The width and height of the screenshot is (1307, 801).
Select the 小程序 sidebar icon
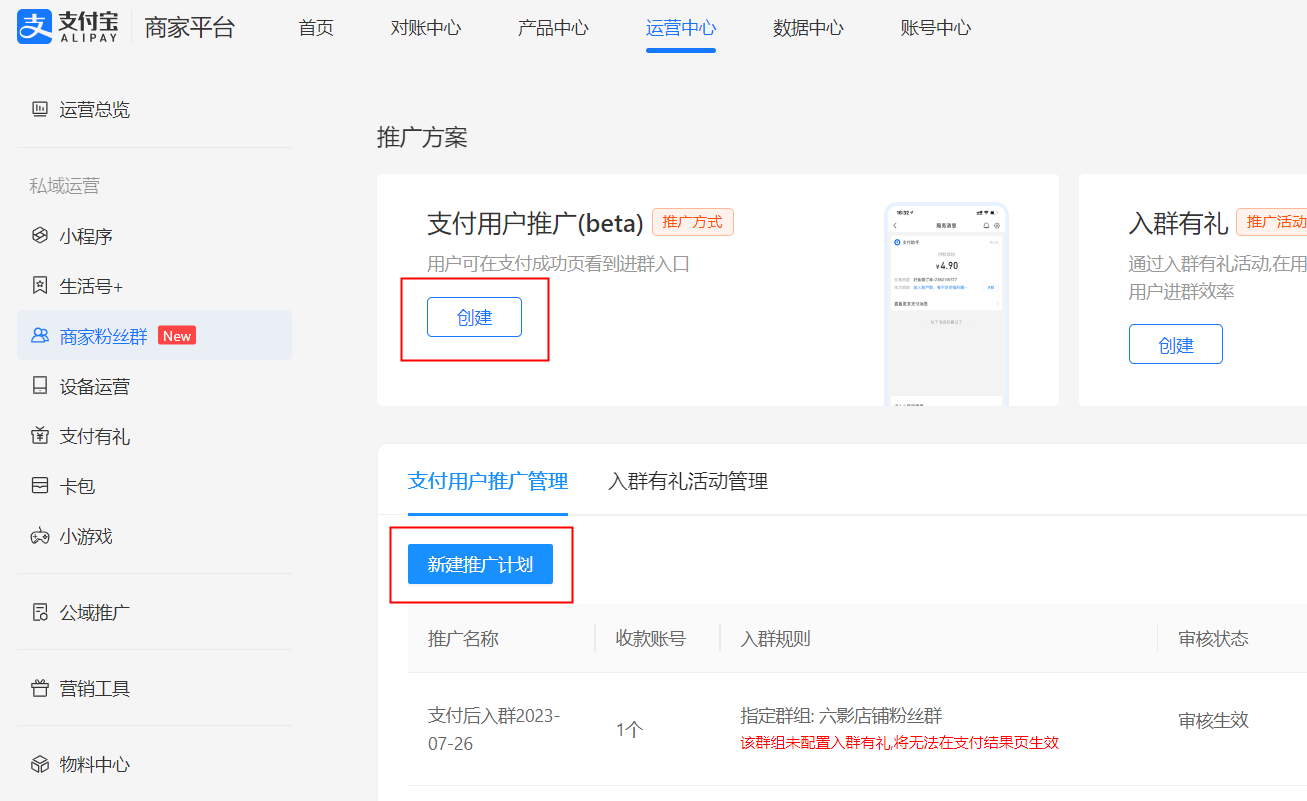pyautogui.click(x=40, y=237)
